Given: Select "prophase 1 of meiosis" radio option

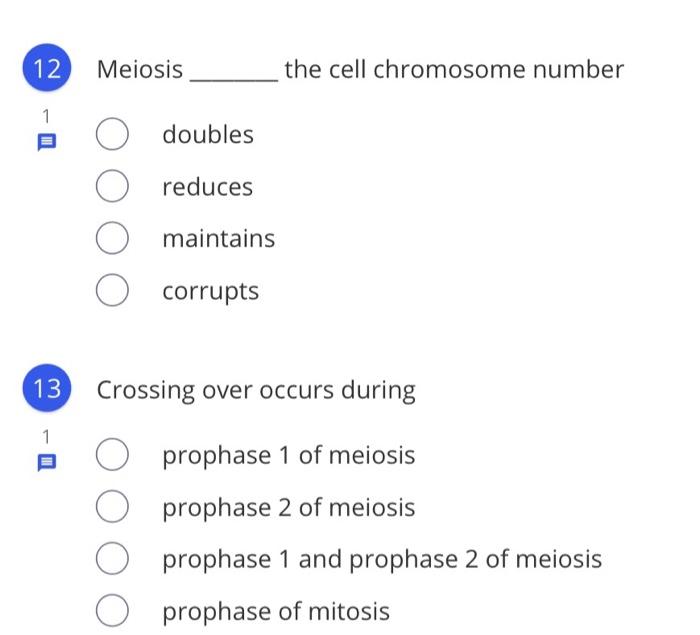Looking at the screenshot, I should point(112,454).
